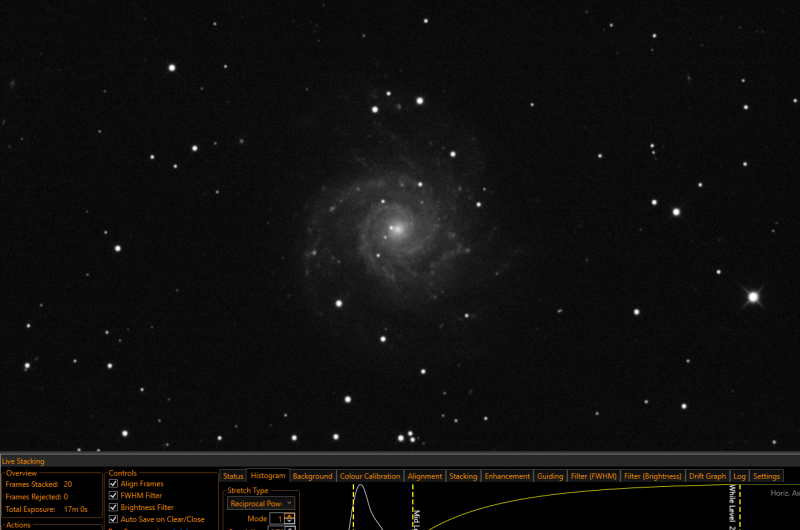800x530 pixels.
Task: Click the brightest spiked star at right
Action: coord(754,297)
